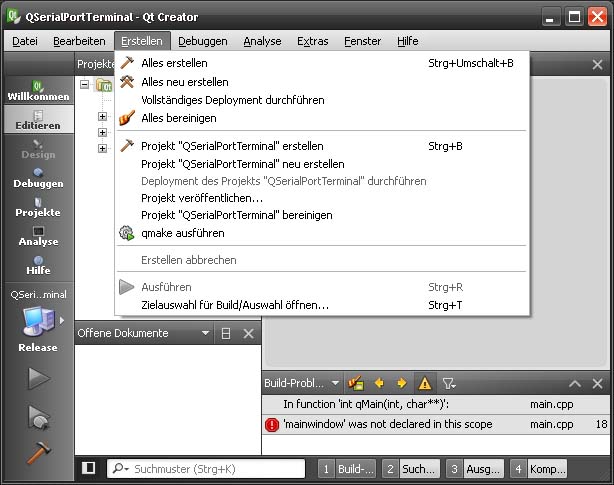Collapse the top project tree node
614x485 pixels.
[x=84, y=86]
